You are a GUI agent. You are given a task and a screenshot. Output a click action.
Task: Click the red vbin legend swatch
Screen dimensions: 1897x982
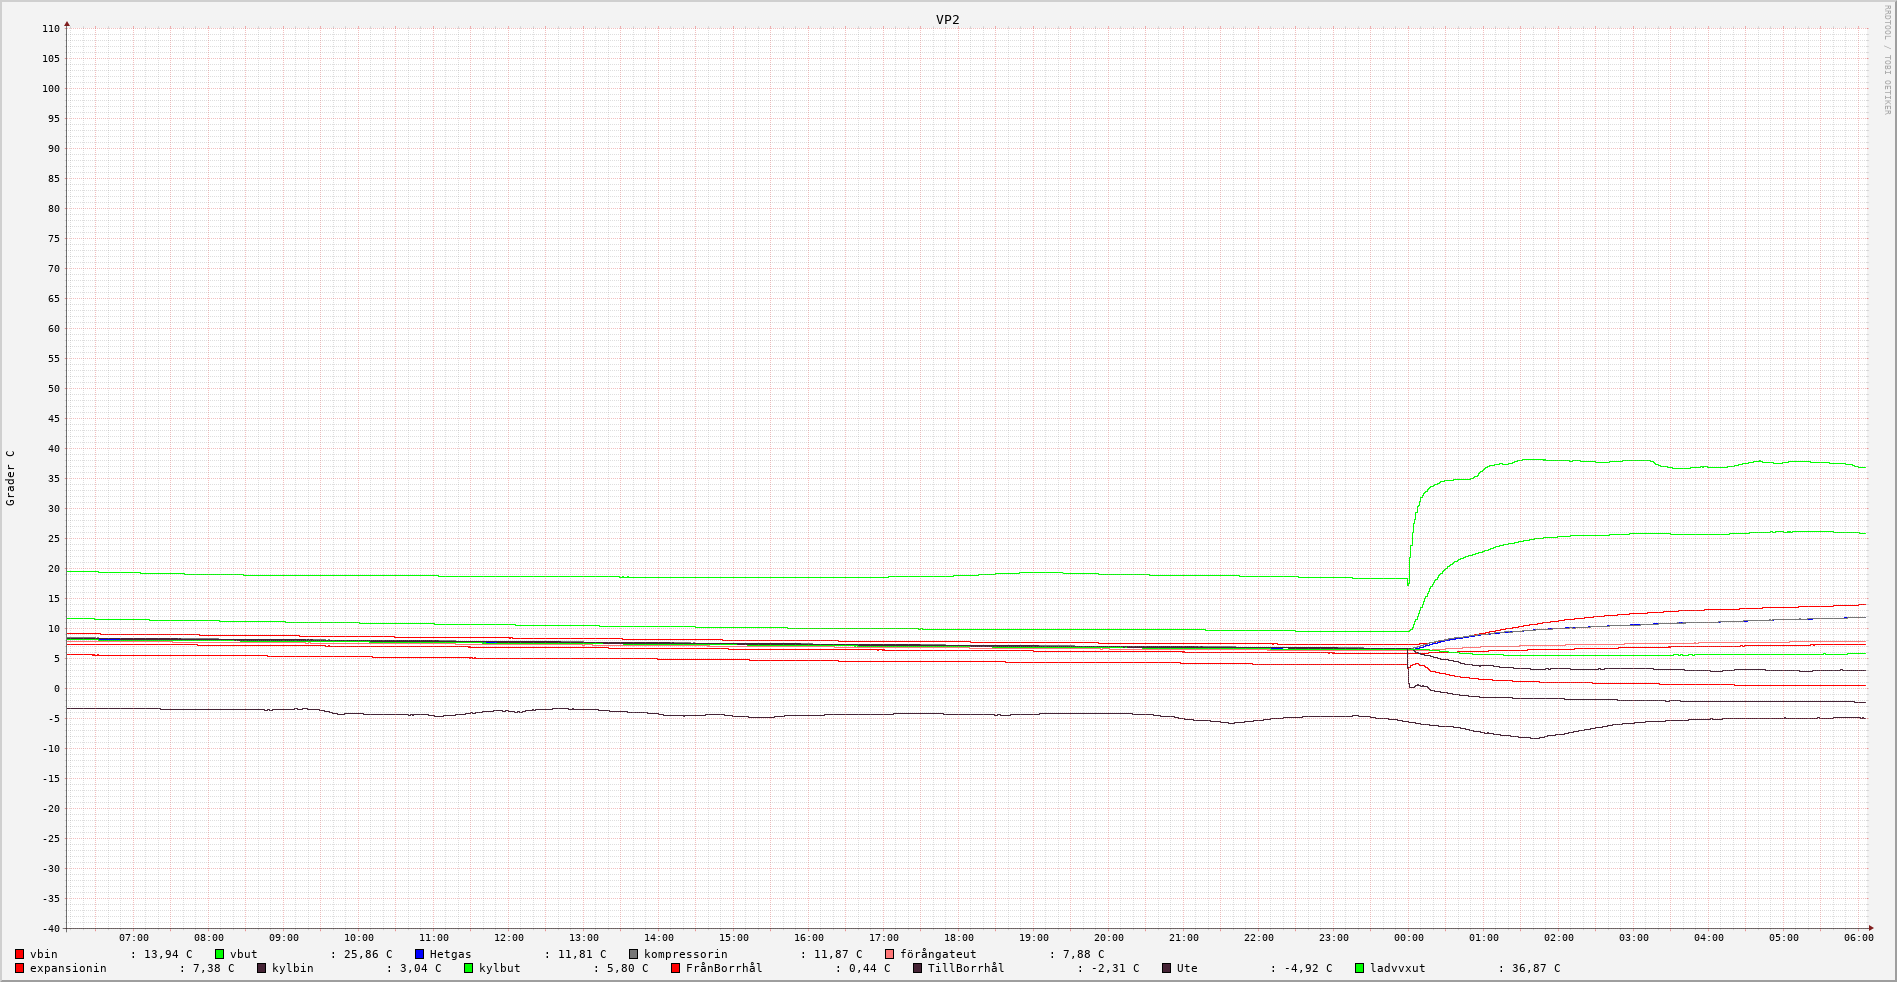pyautogui.click(x=20, y=955)
